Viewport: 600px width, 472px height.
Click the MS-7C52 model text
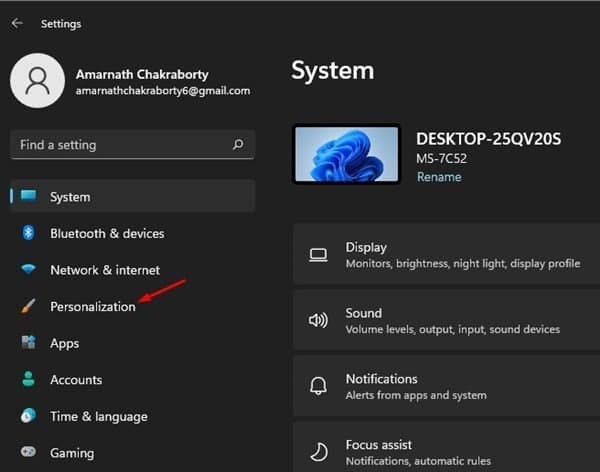pos(442,158)
